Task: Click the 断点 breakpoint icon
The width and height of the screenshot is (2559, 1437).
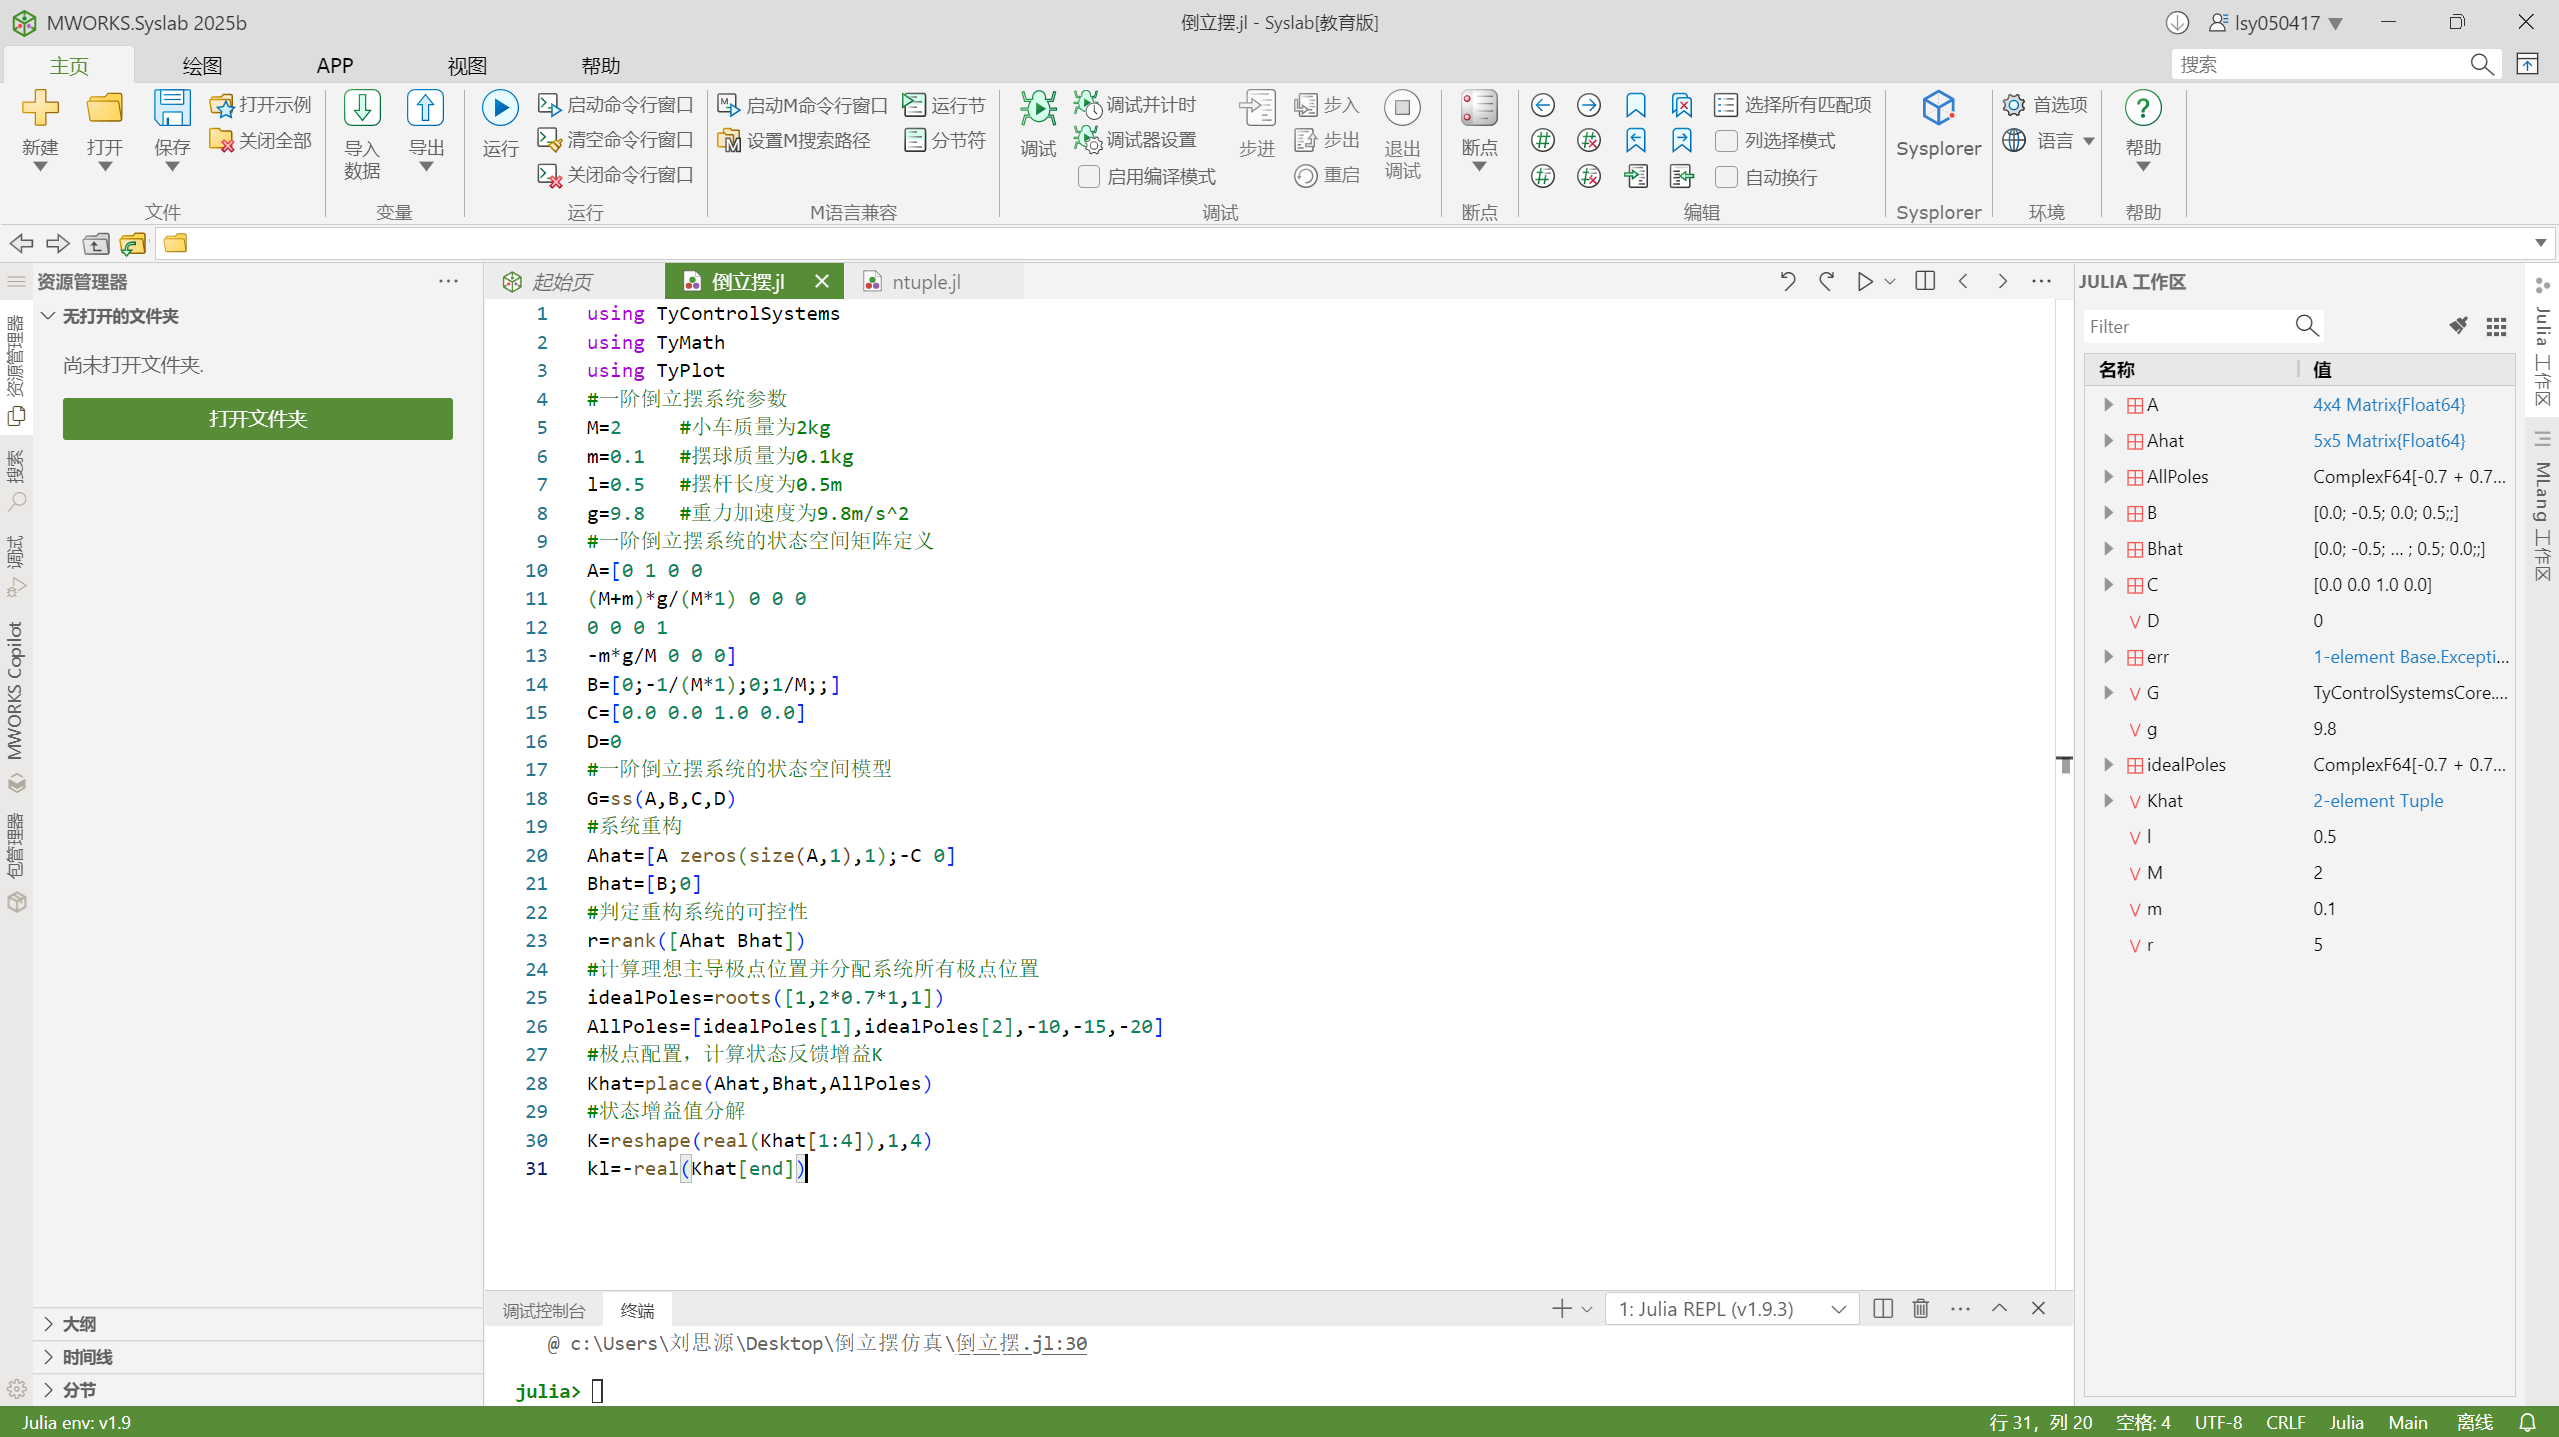Action: point(1479,108)
